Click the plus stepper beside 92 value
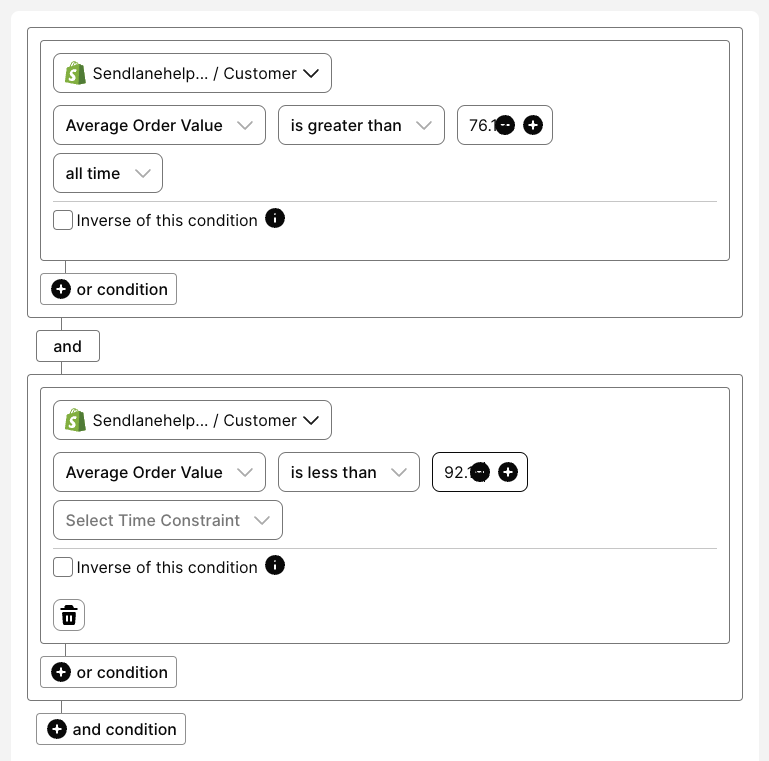 508,472
